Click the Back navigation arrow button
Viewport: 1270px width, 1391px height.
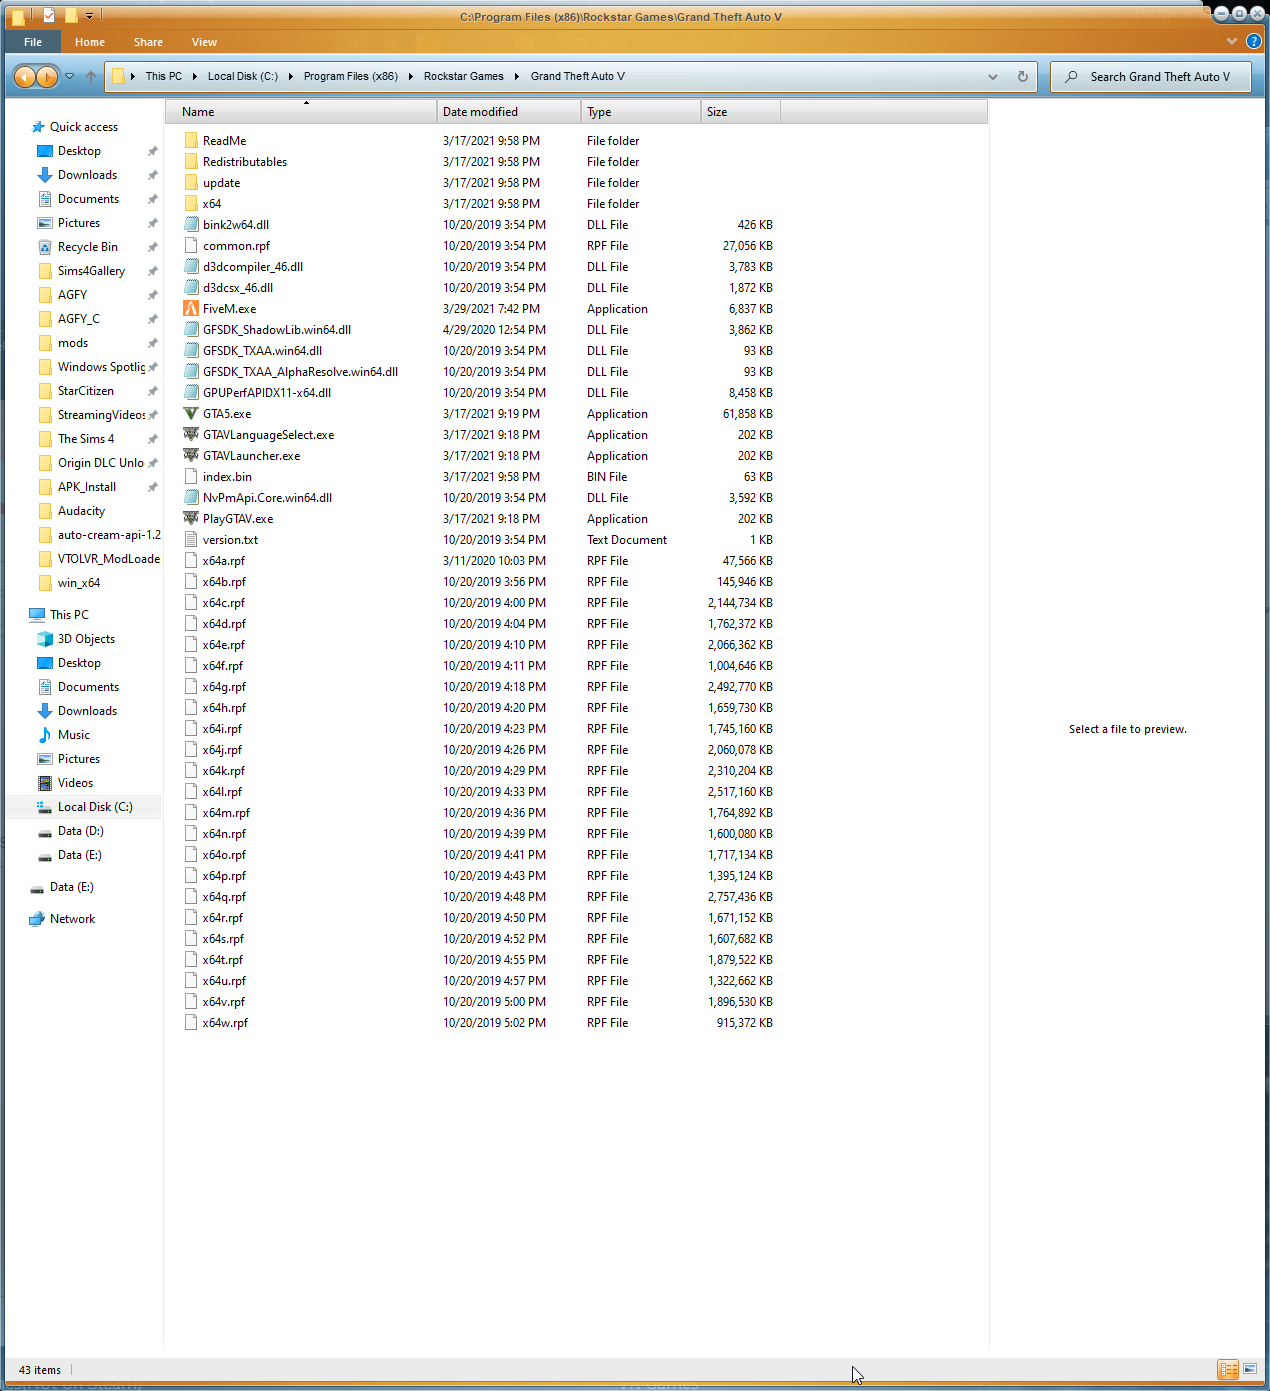pos(25,77)
